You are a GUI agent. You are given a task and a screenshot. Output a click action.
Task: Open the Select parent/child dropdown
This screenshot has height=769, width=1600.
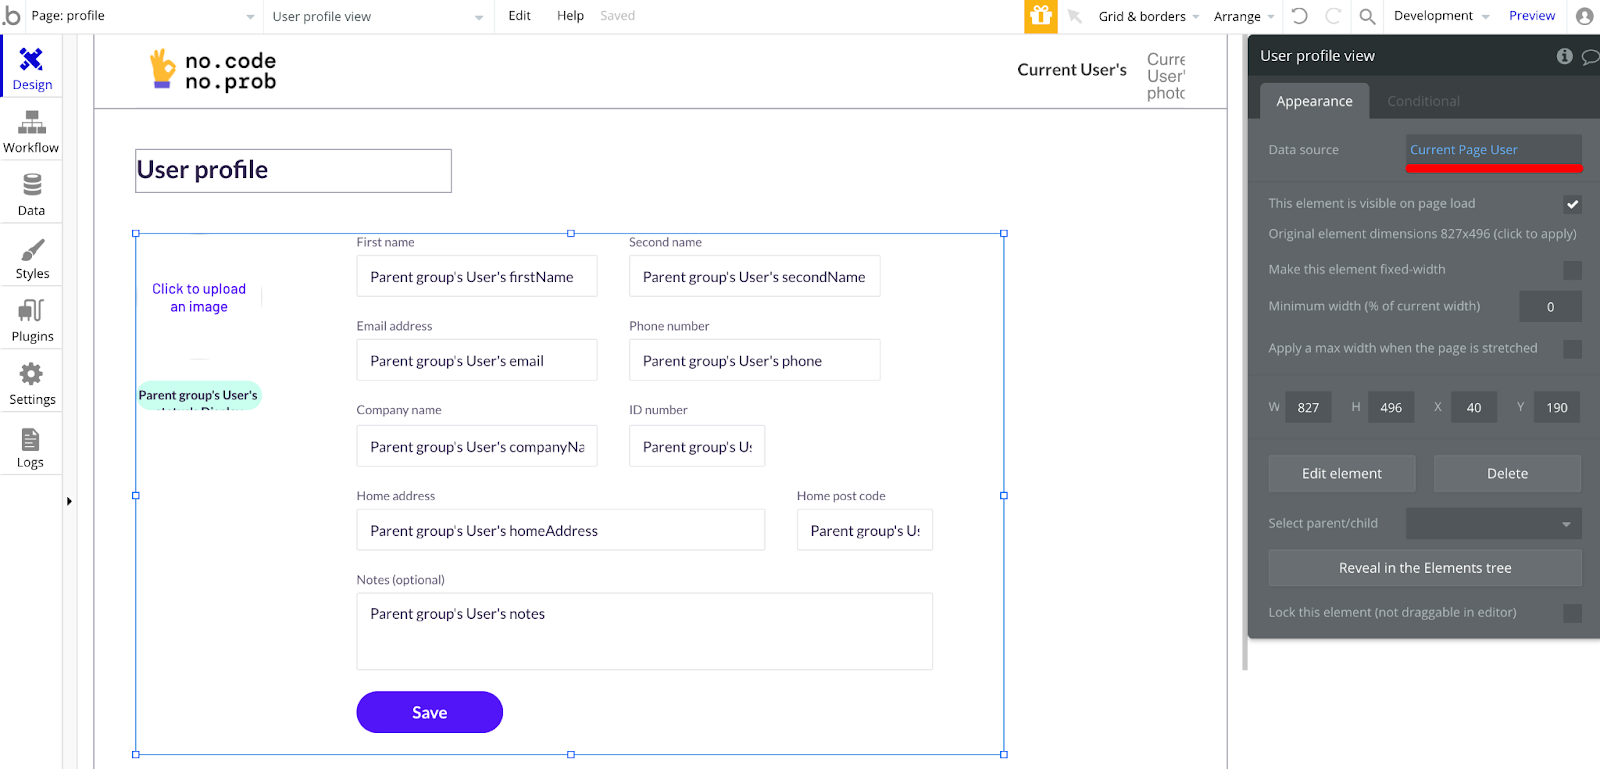[1493, 523]
